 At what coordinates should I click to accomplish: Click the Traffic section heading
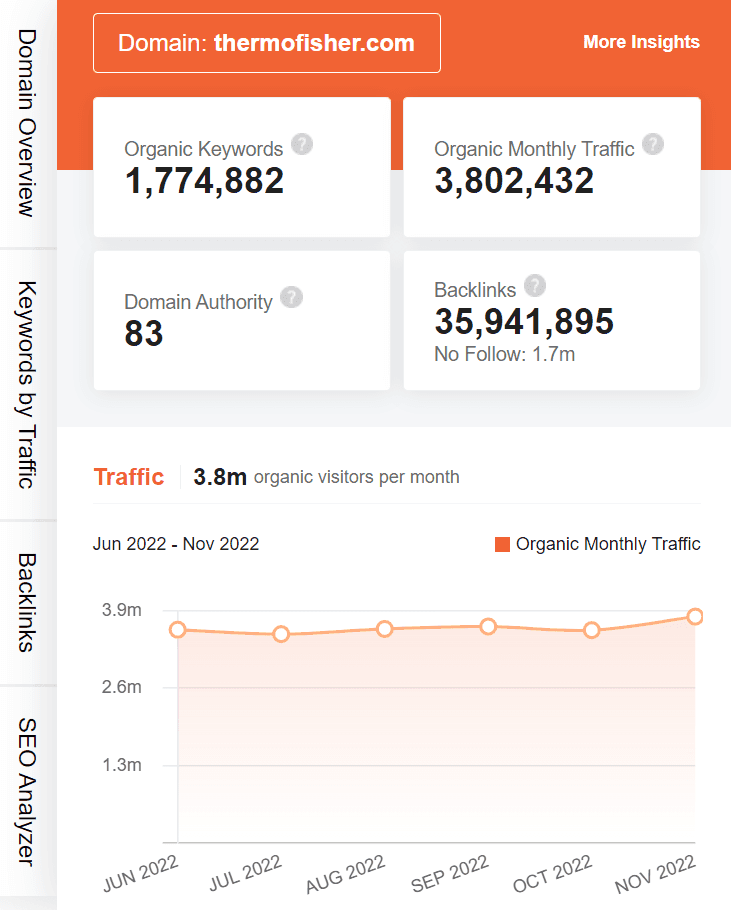129,477
